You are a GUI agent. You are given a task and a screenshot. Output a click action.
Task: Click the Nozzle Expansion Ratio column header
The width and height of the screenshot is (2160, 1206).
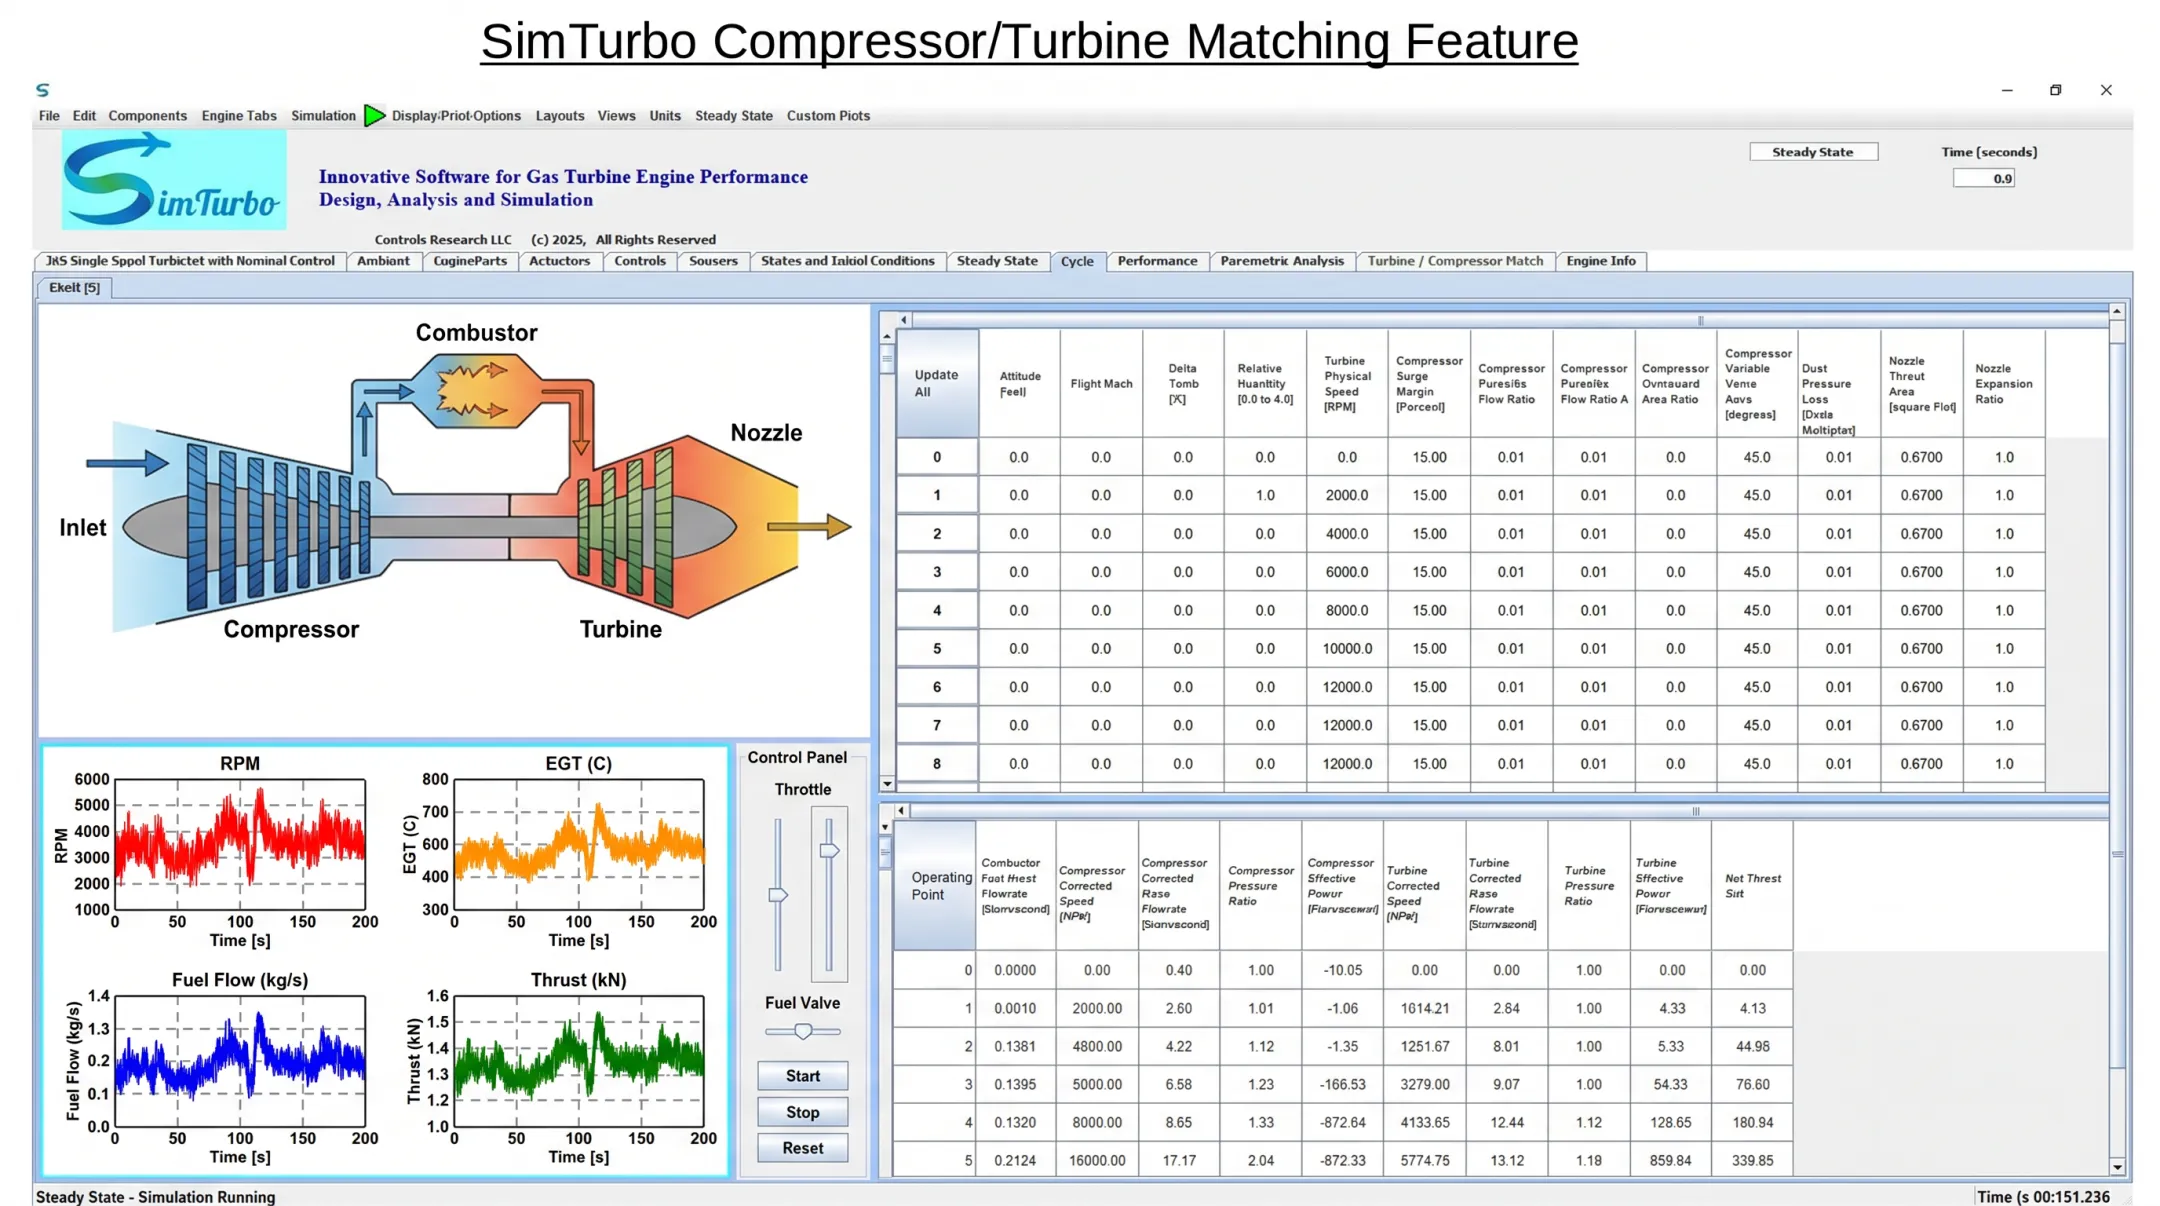(x=2004, y=384)
